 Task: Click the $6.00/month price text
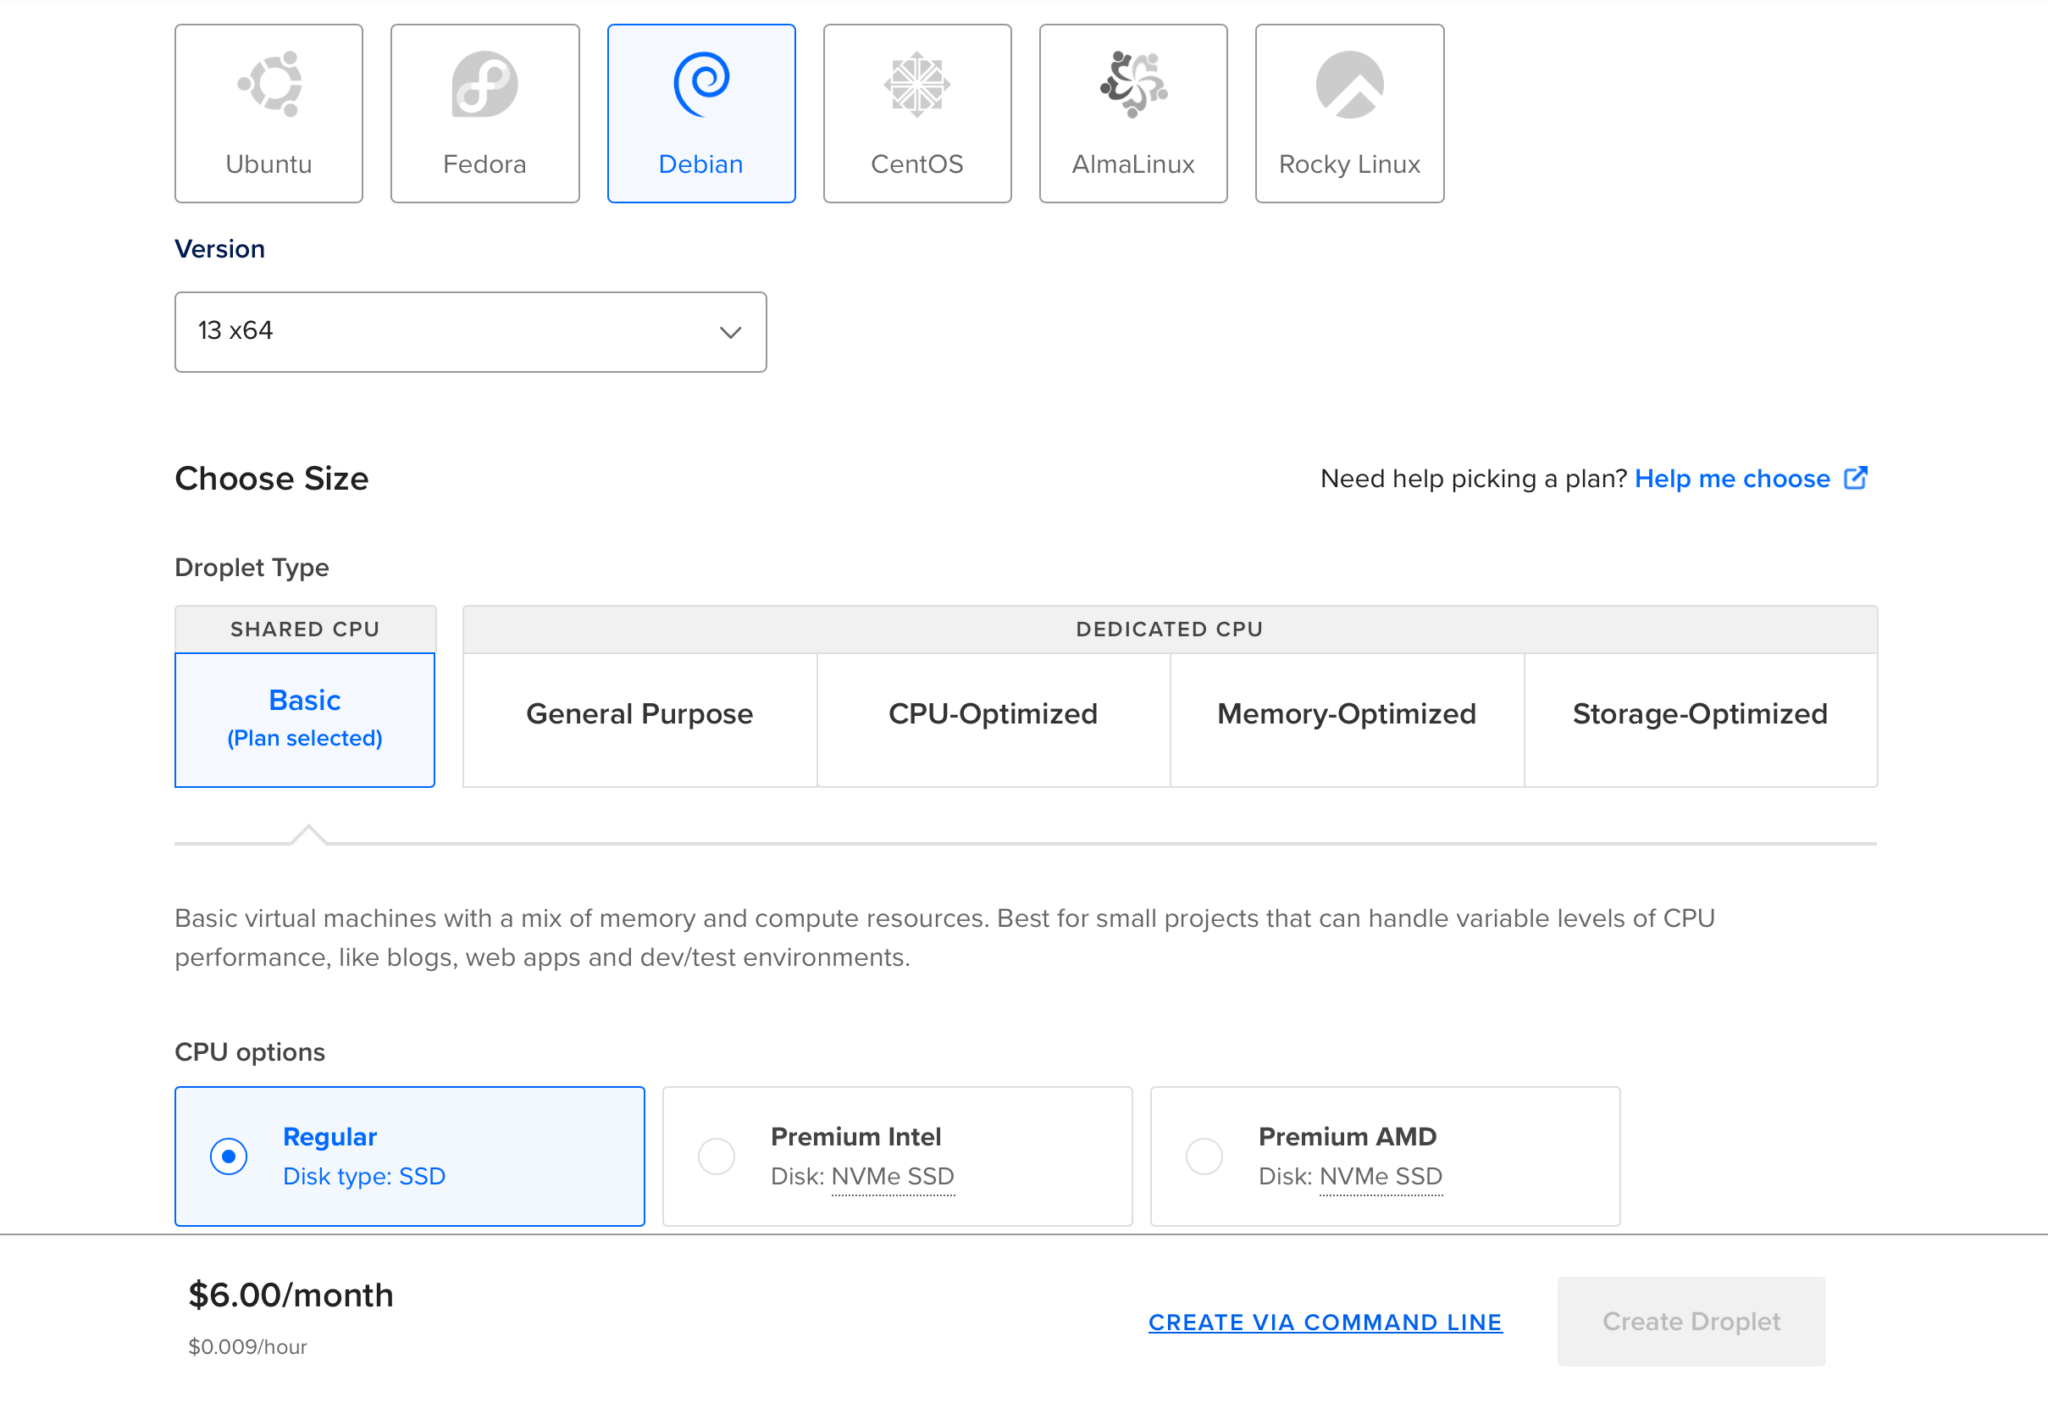291,1295
